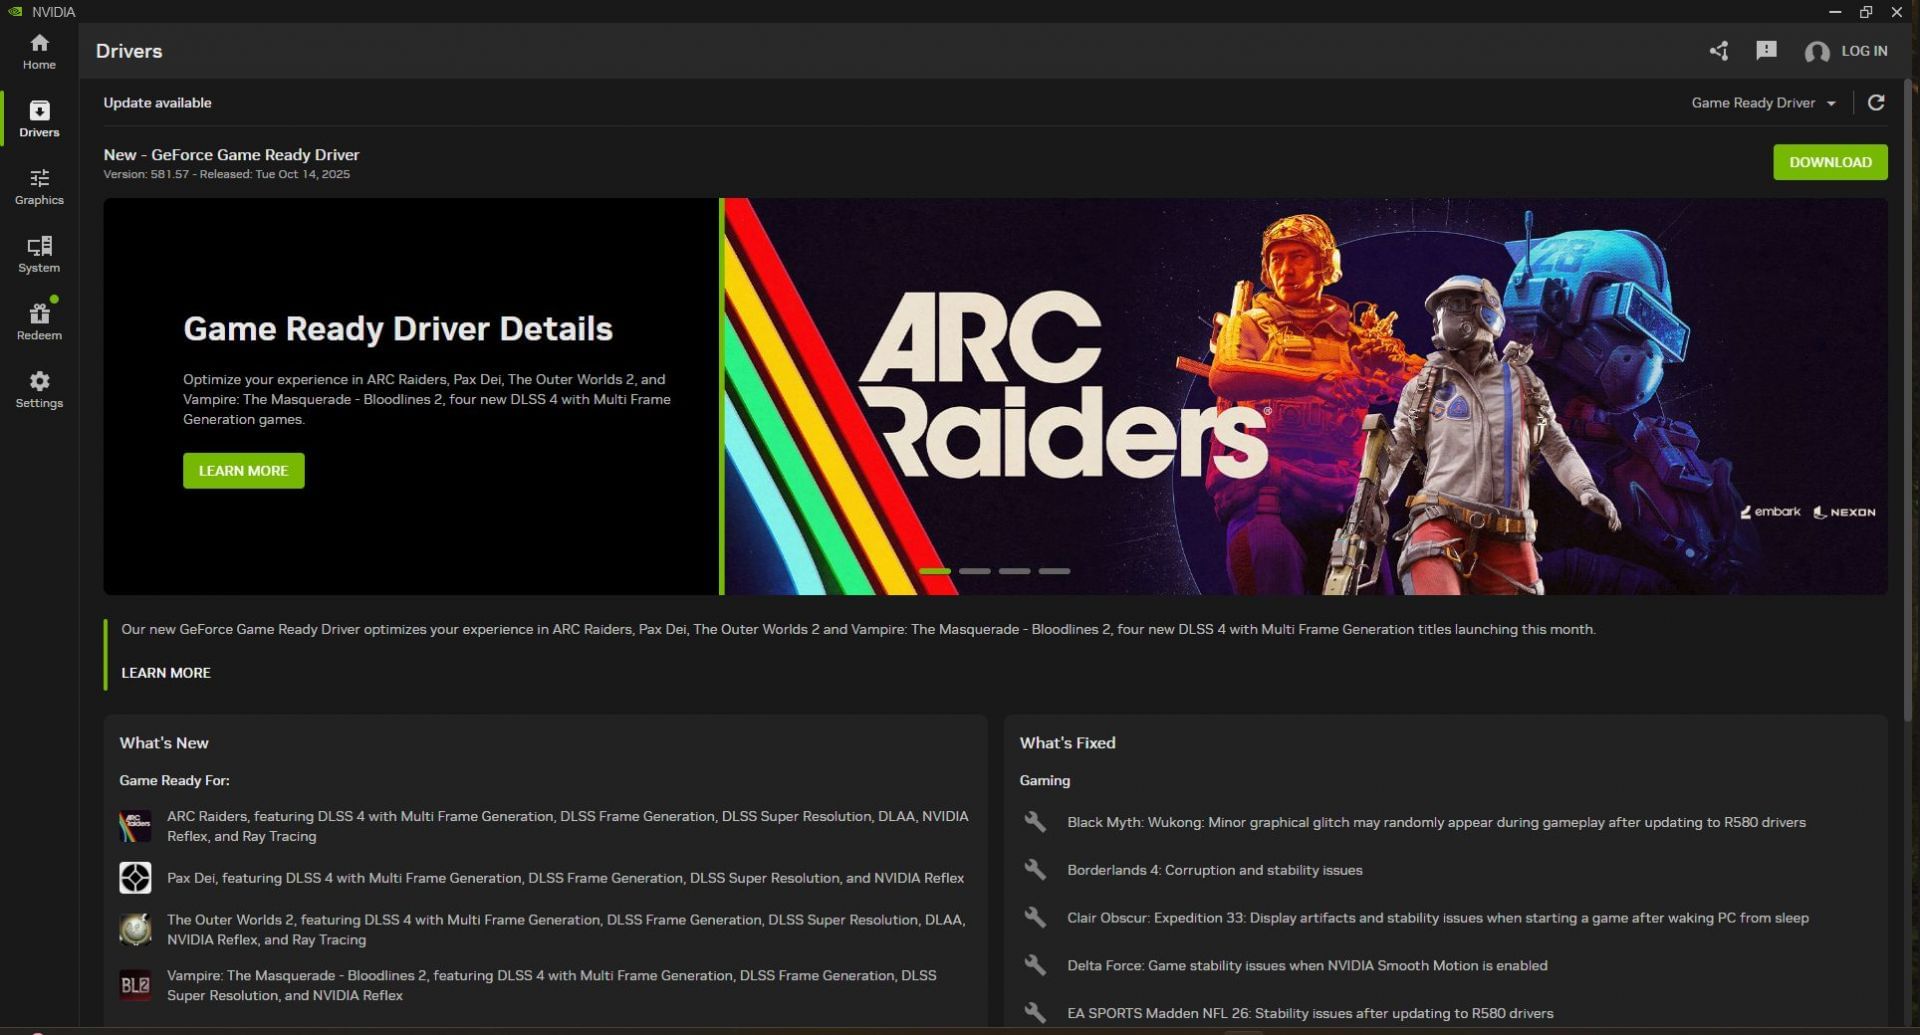Expand the Game Ready Driver dropdown

[1763, 103]
